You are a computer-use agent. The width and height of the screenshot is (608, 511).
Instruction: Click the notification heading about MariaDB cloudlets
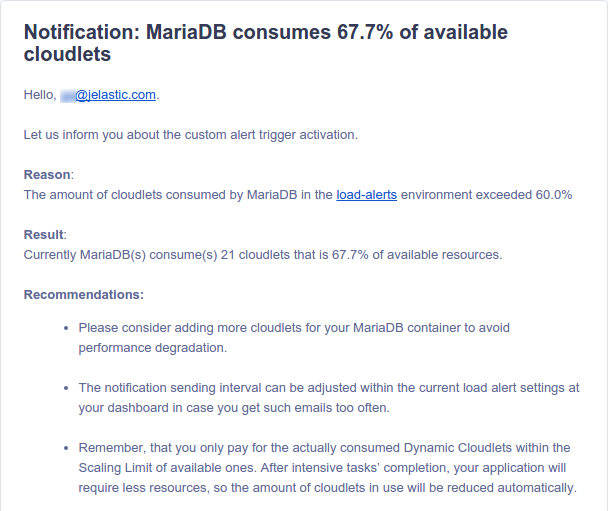pos(266,43)
